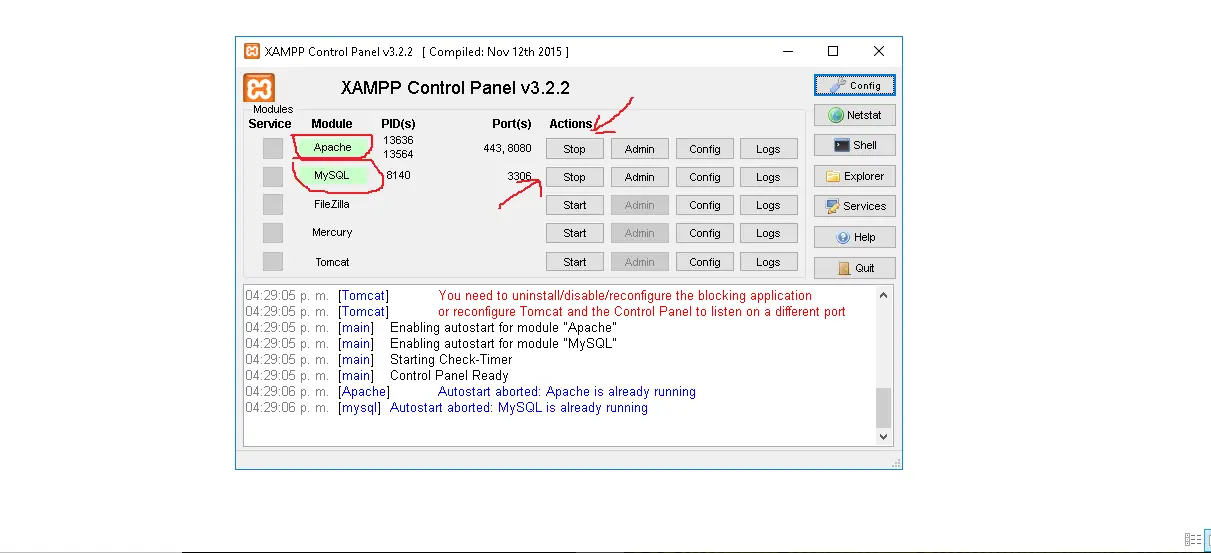Open FileZilla Config menu

tap(705, 205)
